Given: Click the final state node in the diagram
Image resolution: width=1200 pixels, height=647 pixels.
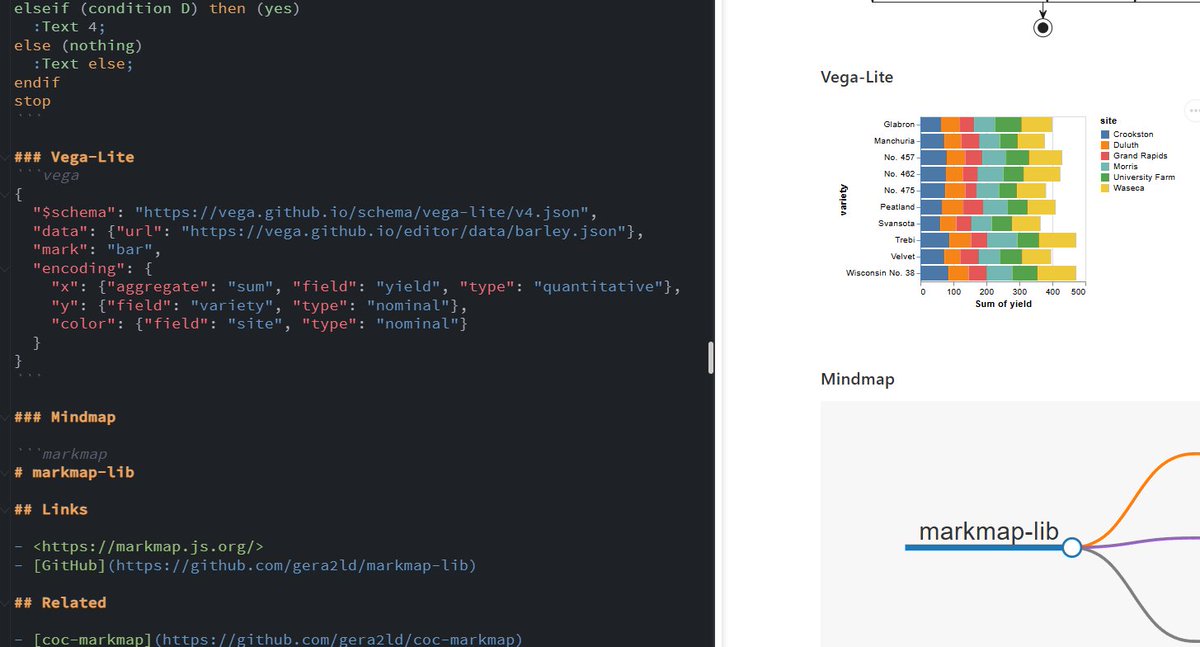Looking at the screenshot, I should [1043, 26].
